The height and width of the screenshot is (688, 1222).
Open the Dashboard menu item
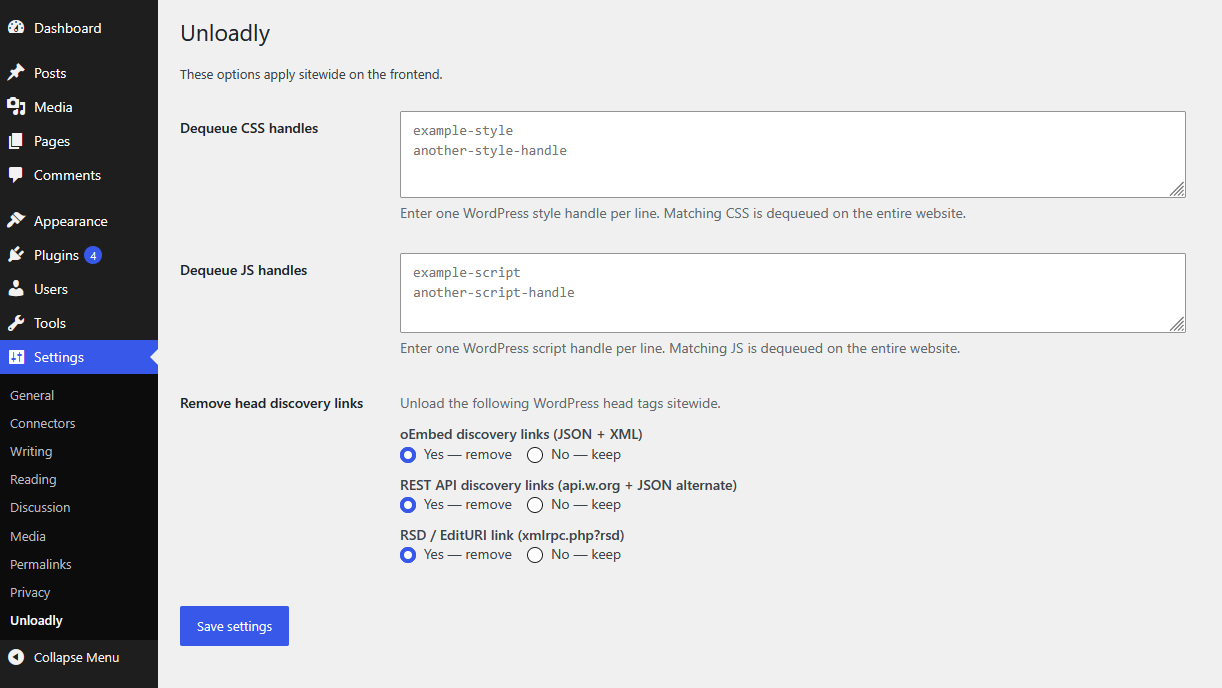[x=79, y=28]
